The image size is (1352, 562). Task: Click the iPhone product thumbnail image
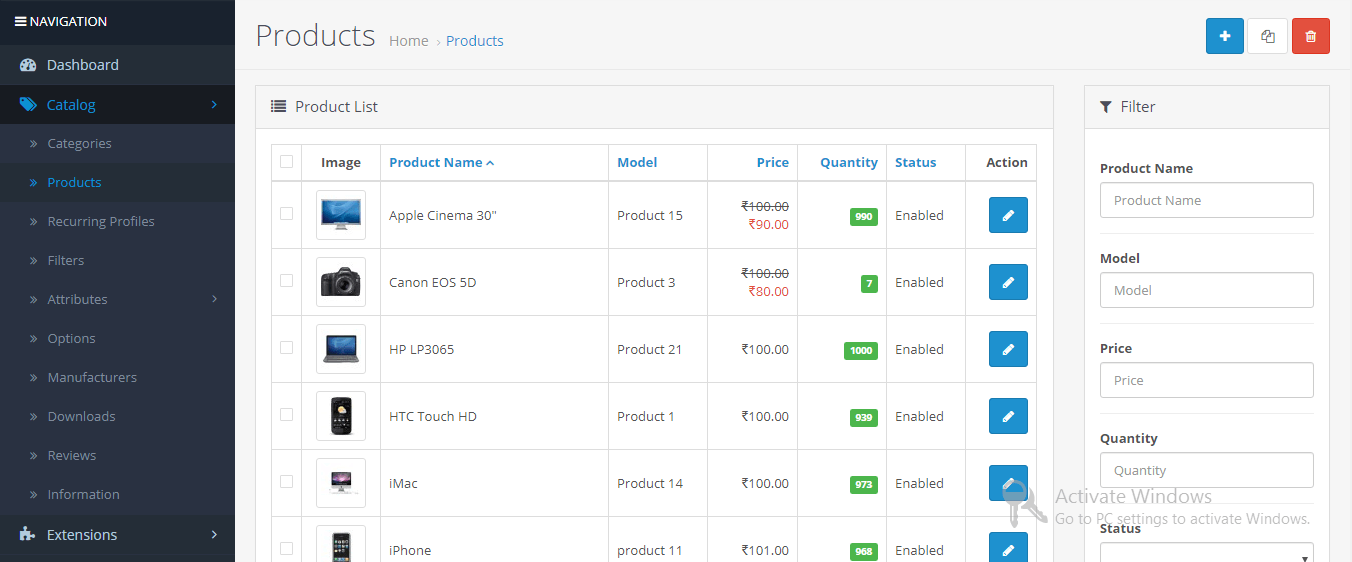point(341,546)
